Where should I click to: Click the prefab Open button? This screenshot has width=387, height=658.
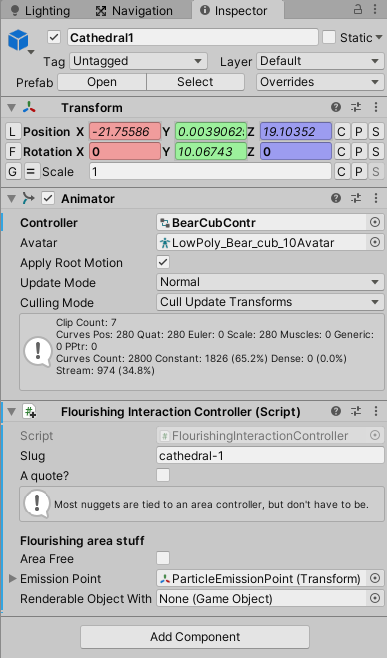pyautogui.click(x=102, y=82)
